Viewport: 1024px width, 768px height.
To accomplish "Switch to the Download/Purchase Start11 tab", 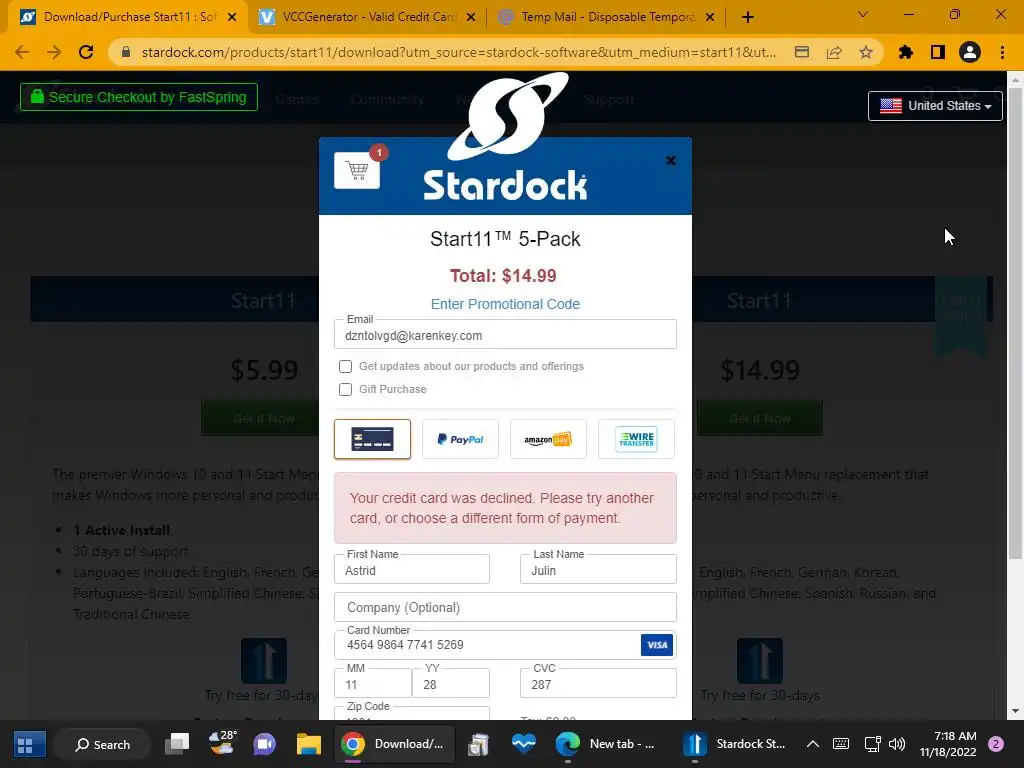I will (x=127, y=17).
